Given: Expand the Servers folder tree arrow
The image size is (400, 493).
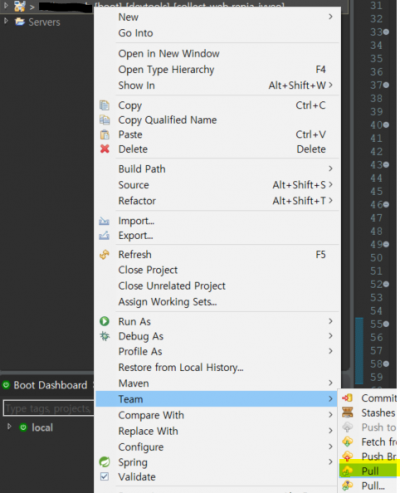Looking at the screenshot, I should tap(6, 21).
